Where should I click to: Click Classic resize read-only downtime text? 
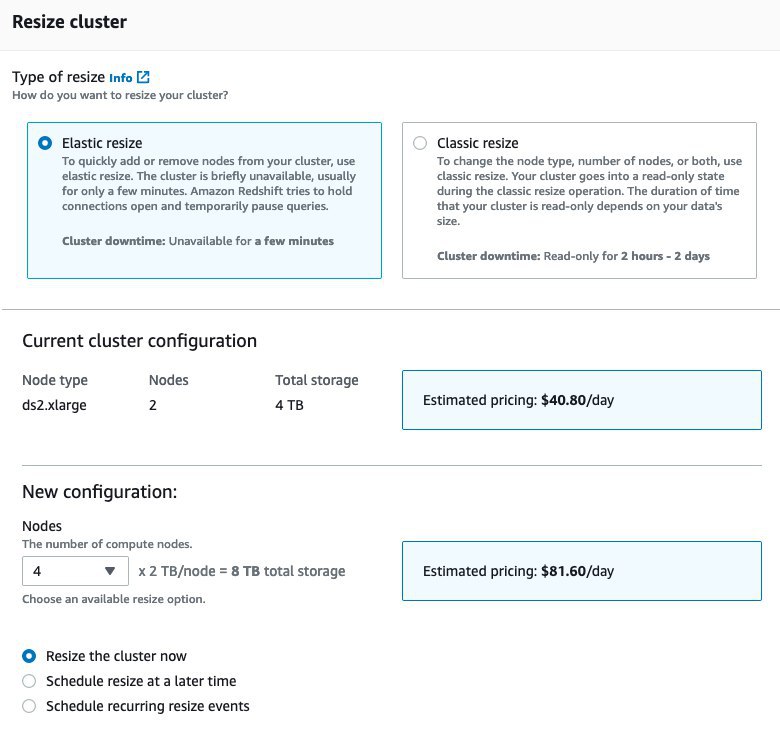click(573, 256)
